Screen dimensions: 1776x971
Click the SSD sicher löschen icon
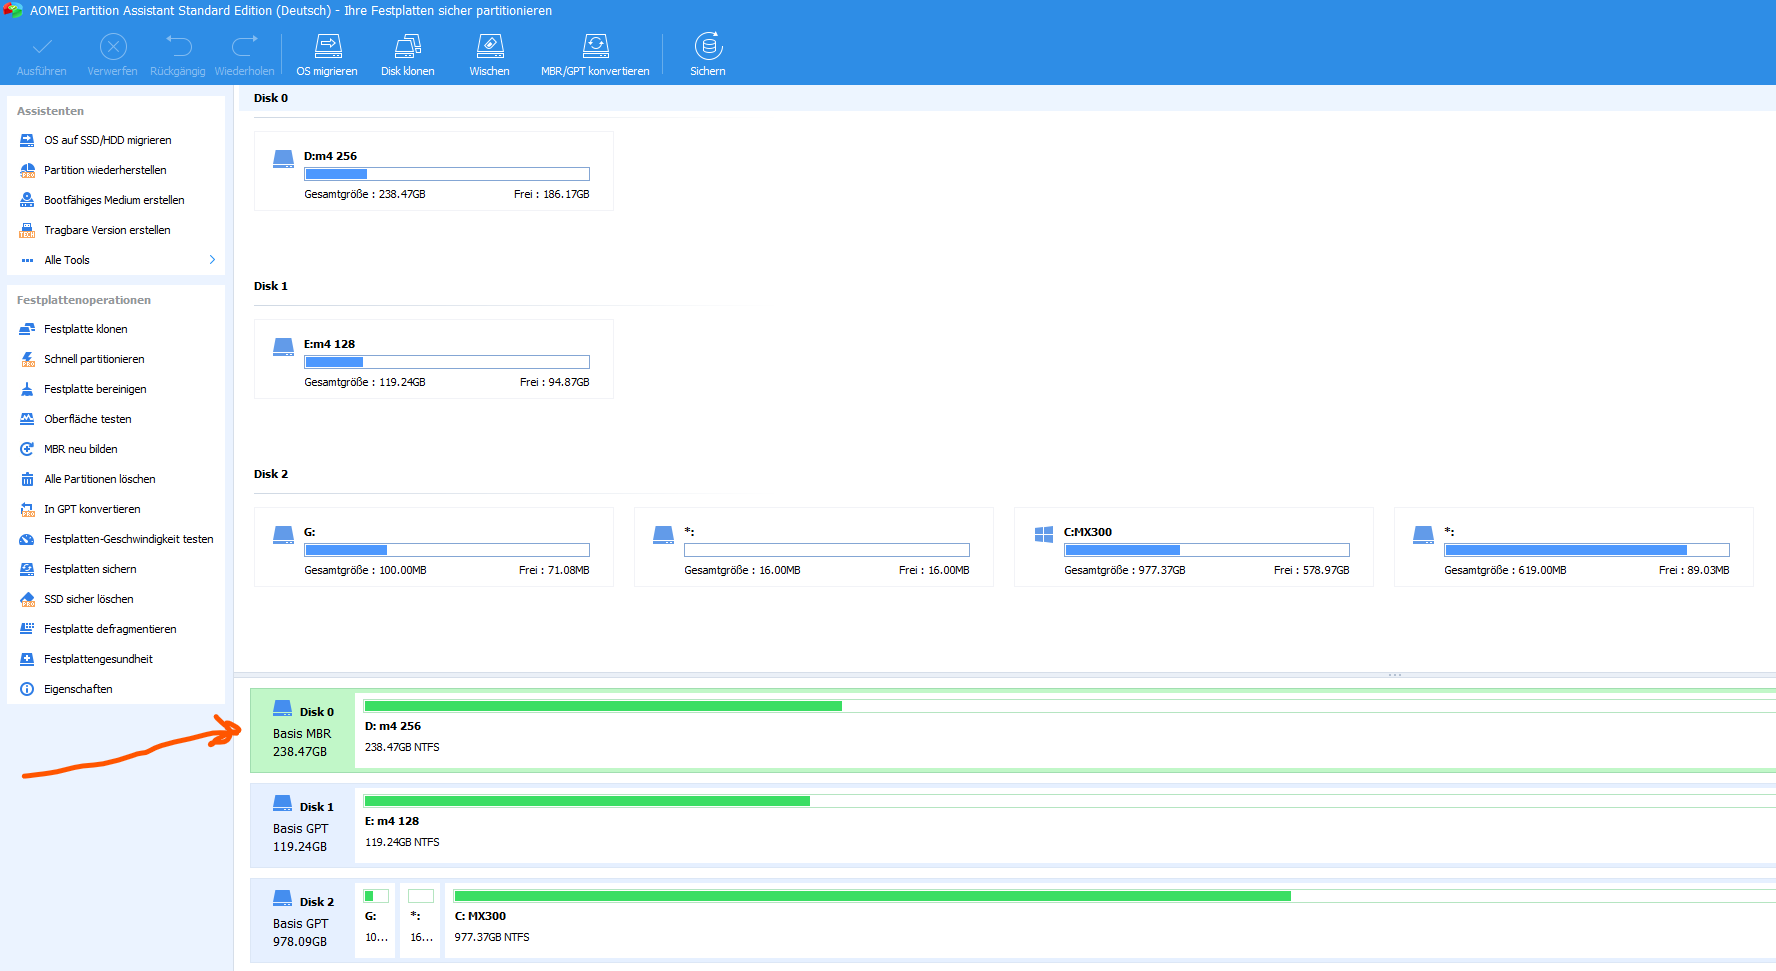click(x=27, y=599)
